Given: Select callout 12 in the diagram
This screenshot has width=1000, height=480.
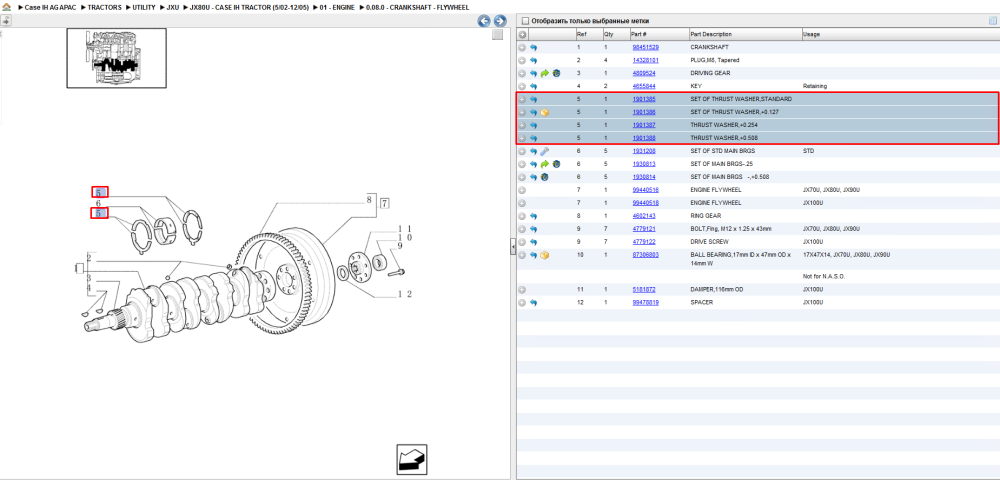Looking at the screenshot, I should (405, 294).
